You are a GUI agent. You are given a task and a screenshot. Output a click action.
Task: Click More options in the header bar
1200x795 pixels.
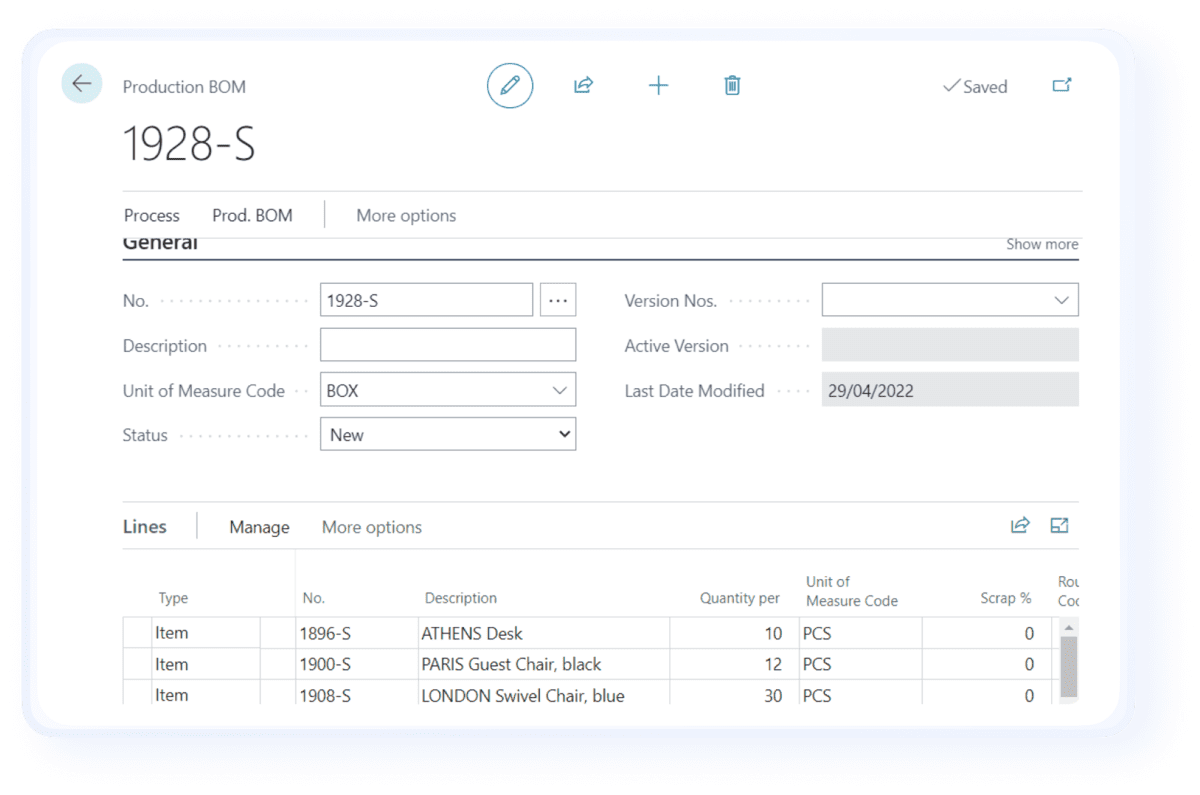pos(406,215)
